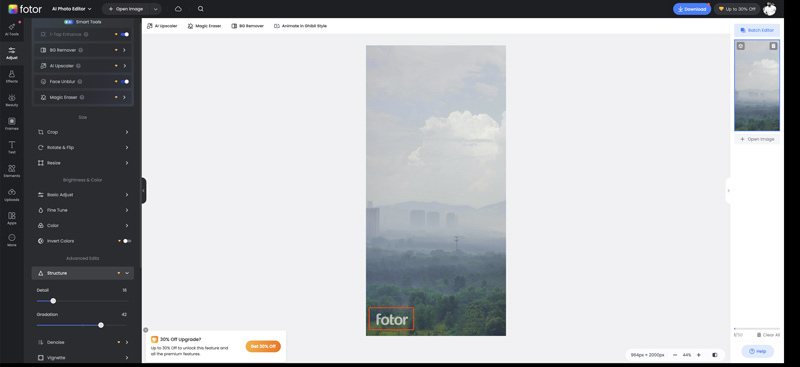Viewport: 800px width, 367px height.
Task: Toggle the 1-Tap Enhance switch
Action: (125, 34)
